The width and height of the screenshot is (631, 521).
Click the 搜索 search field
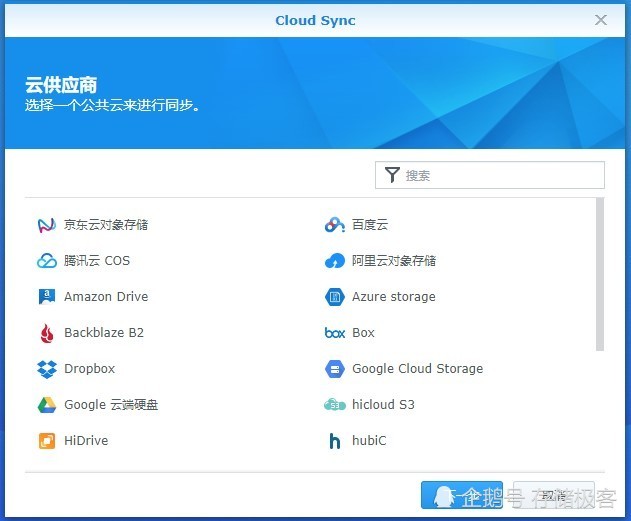point(490,175)
